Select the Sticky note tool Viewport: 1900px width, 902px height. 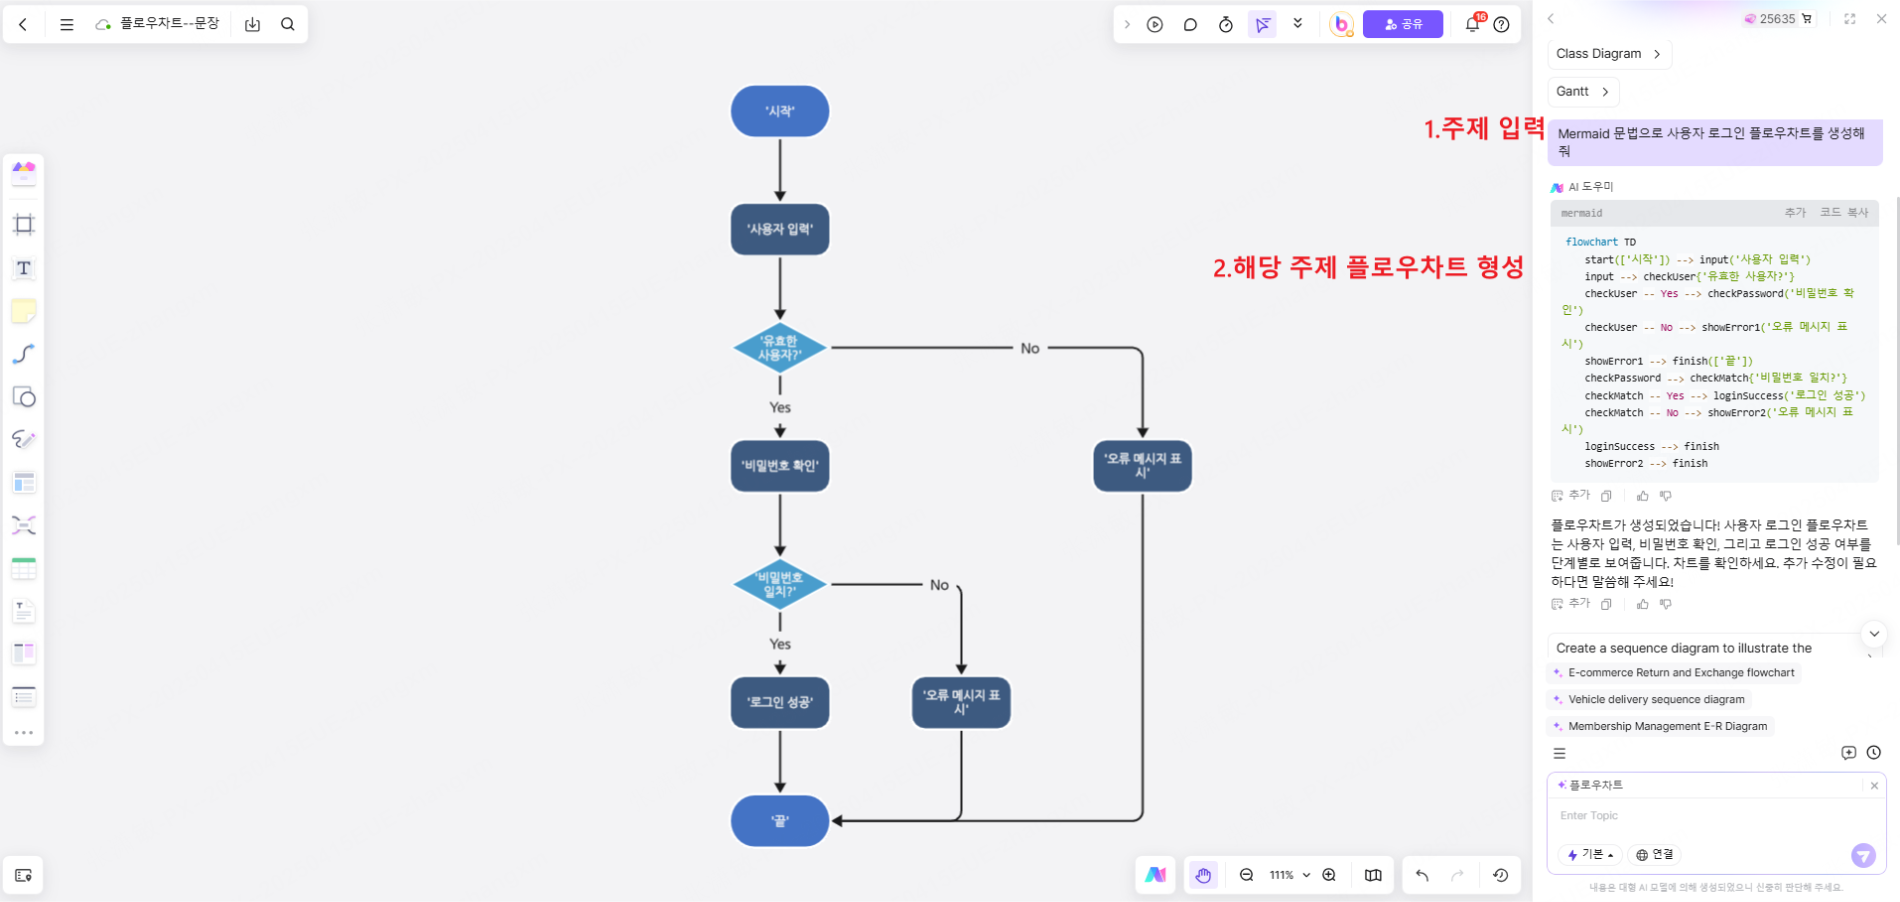tap(24, 311)
